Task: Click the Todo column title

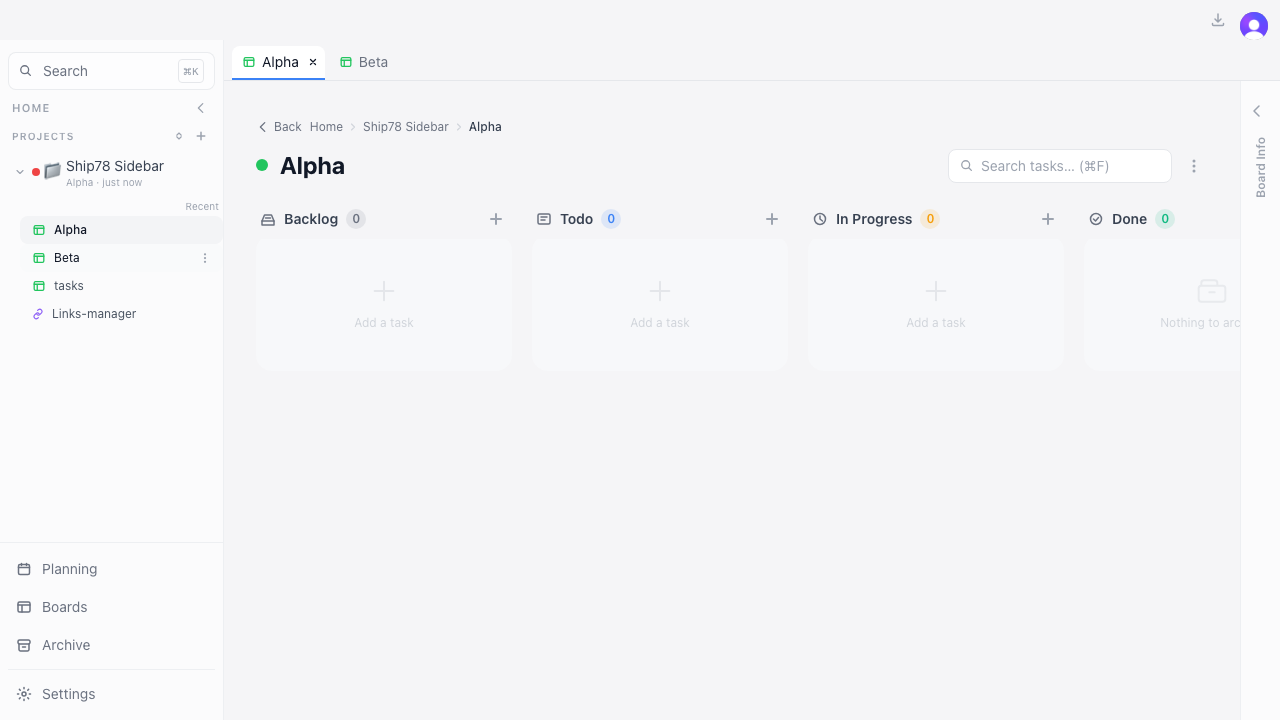Action: tap(576, 219)
